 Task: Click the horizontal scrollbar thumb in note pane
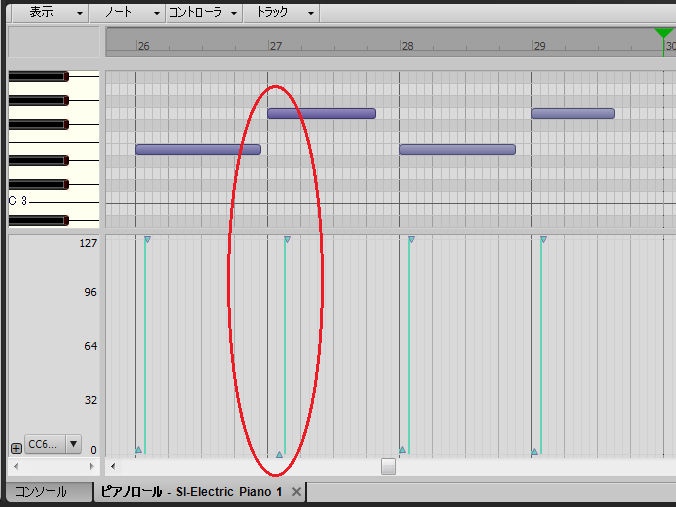(388, 466)
